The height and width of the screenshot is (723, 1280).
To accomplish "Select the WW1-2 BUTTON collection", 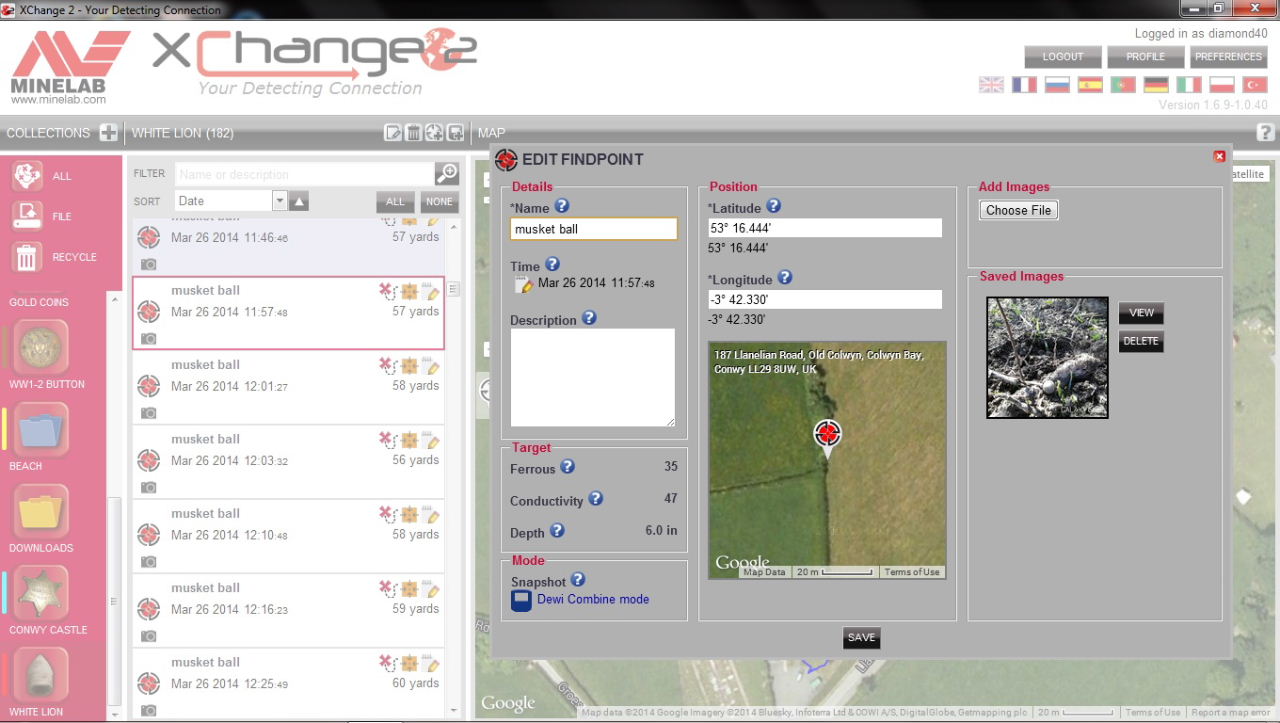I will click(x=41, y=347).
